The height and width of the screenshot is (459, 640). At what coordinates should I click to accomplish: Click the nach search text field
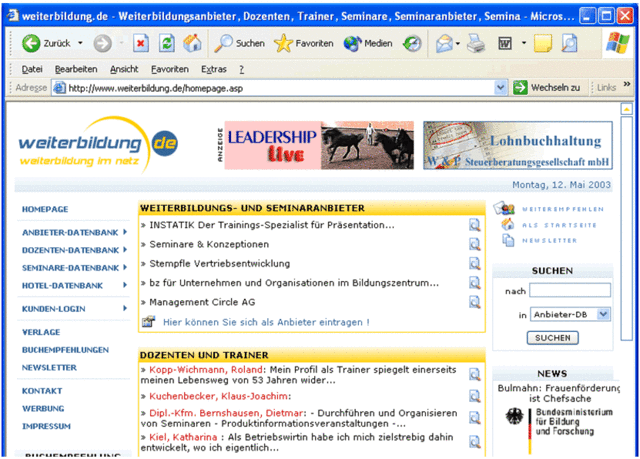[x=570, y=290]
